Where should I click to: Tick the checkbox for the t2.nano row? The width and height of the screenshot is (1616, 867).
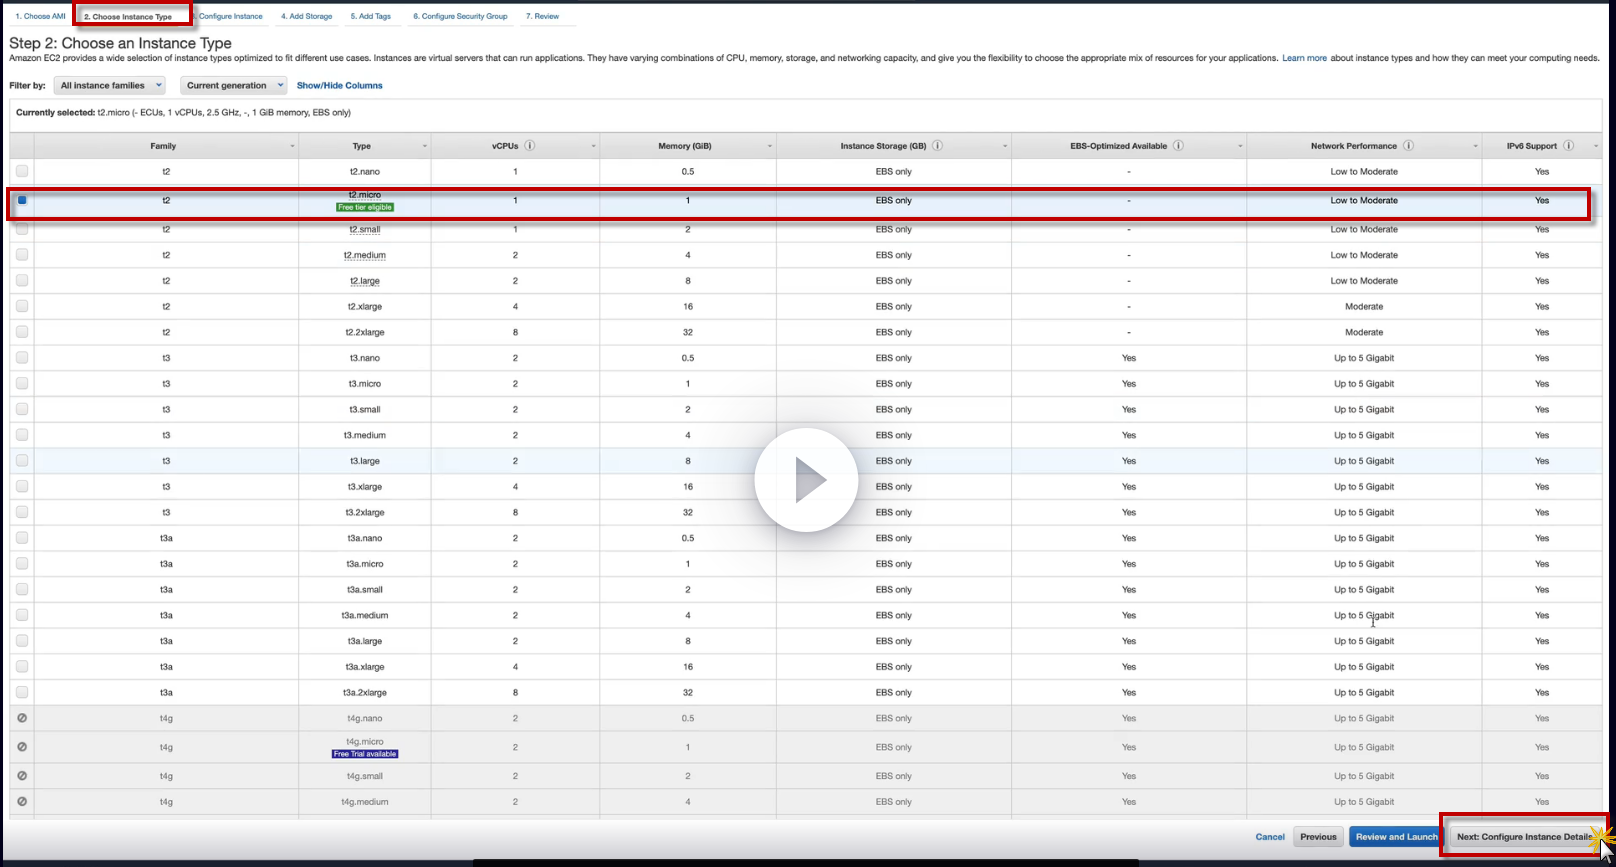point(22,171)
